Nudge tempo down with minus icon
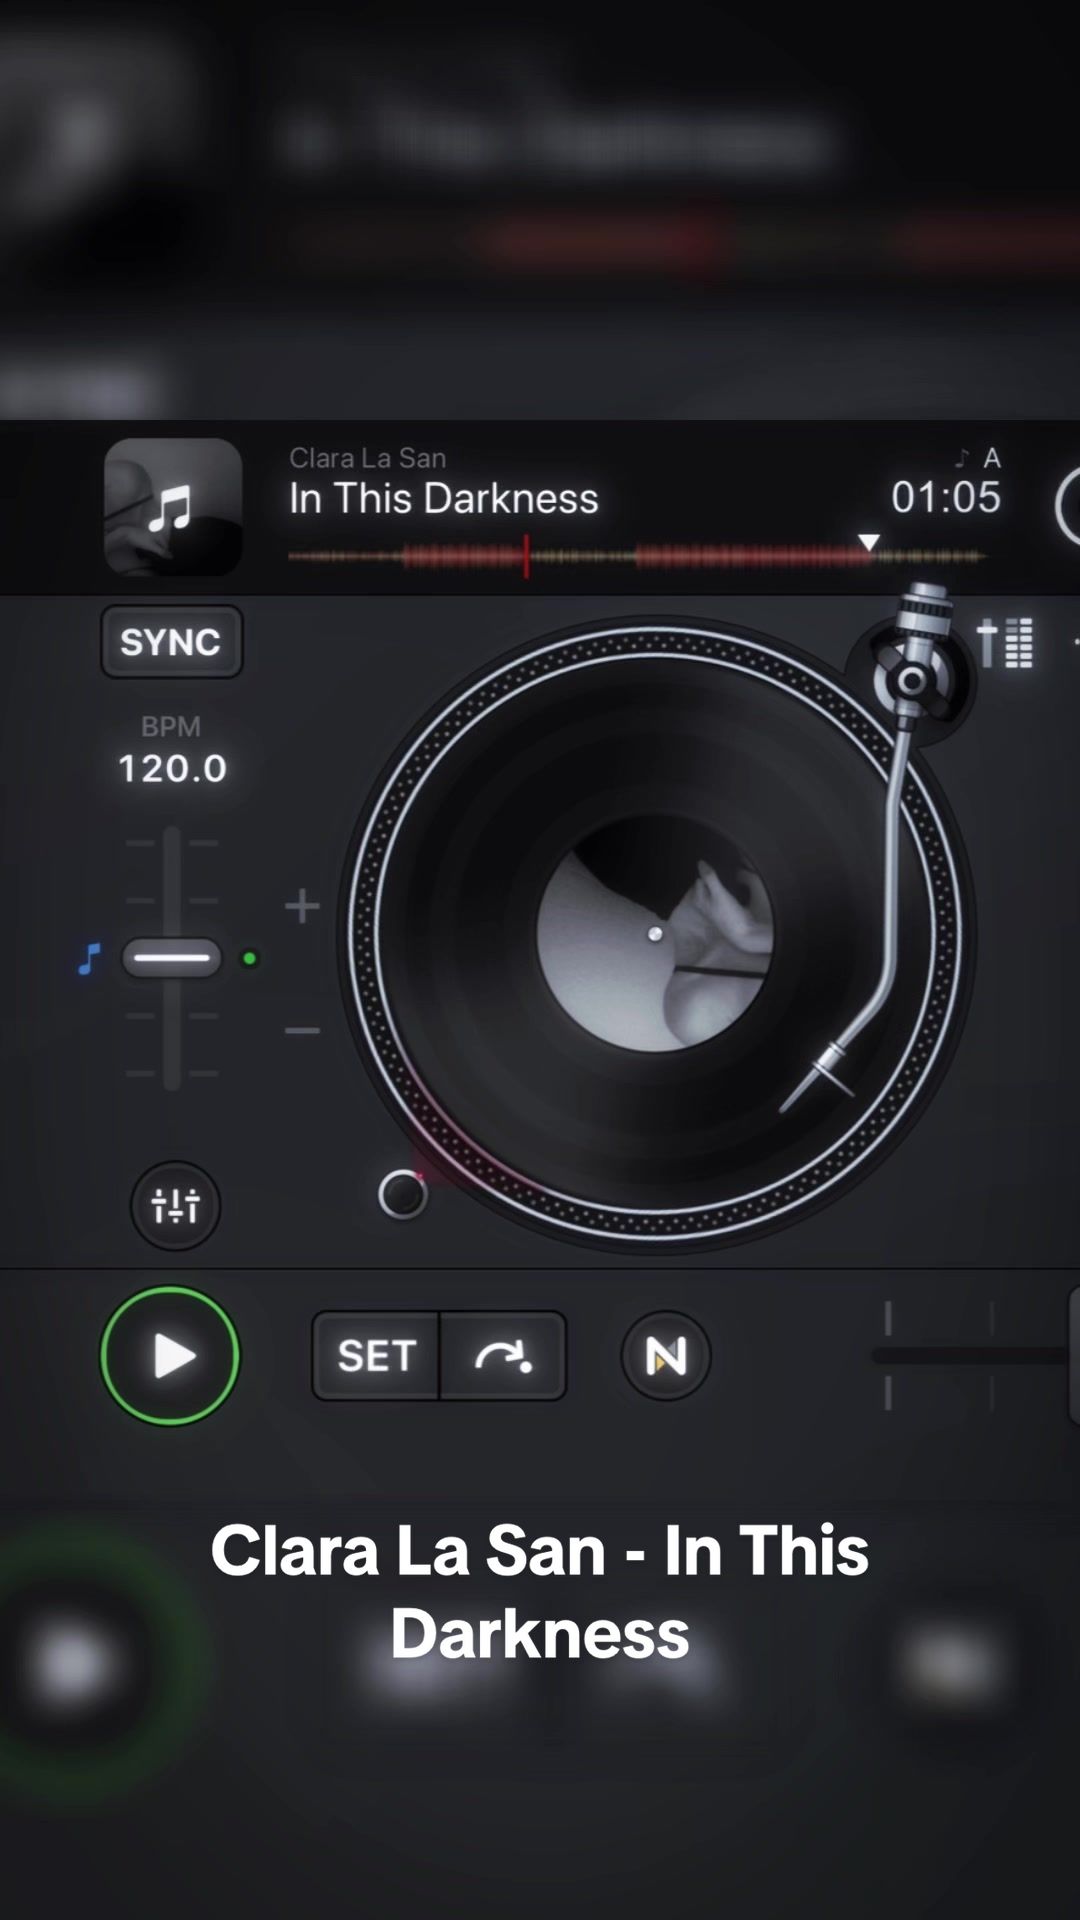Screen dimensions: 1080x1920 [x=302, y=1030]
